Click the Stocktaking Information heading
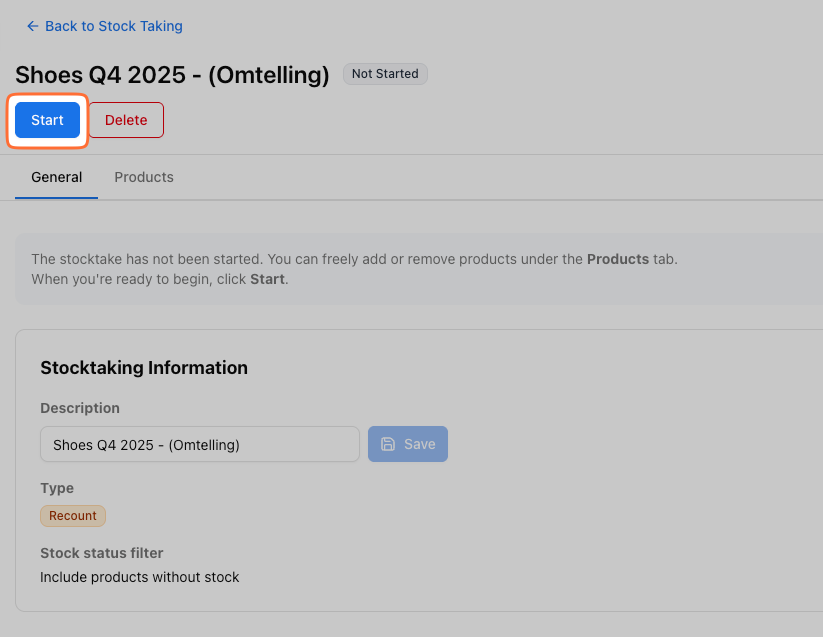Viewport: 823px width, 637px height. click(144, 368)
